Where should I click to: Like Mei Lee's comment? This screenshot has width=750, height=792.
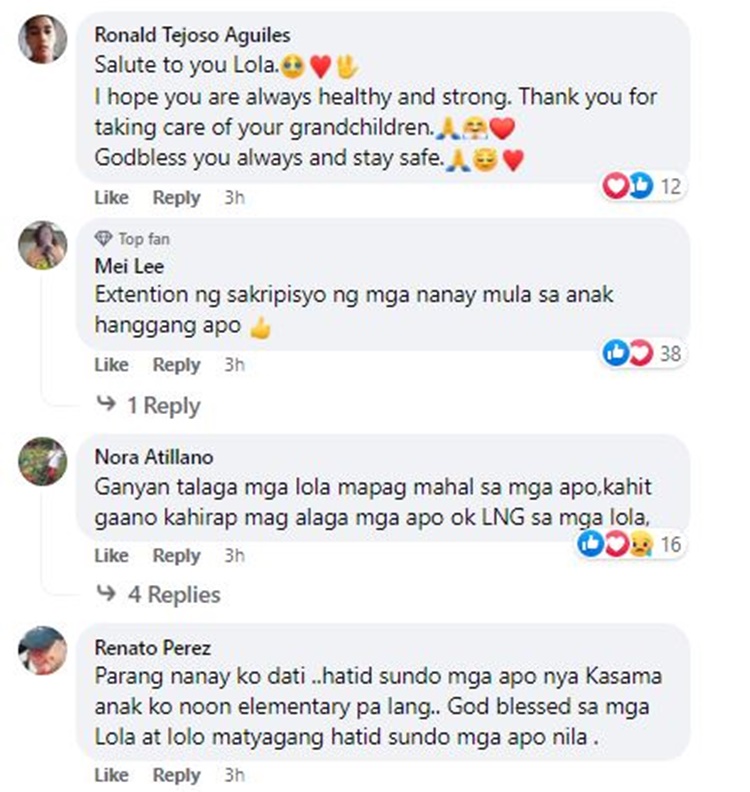tap(112, 364)
